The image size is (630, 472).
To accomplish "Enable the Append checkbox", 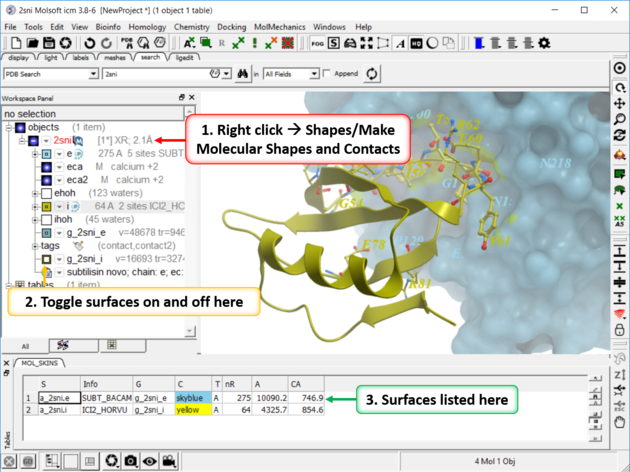I will pyautogui.click(x=327, y=74).
